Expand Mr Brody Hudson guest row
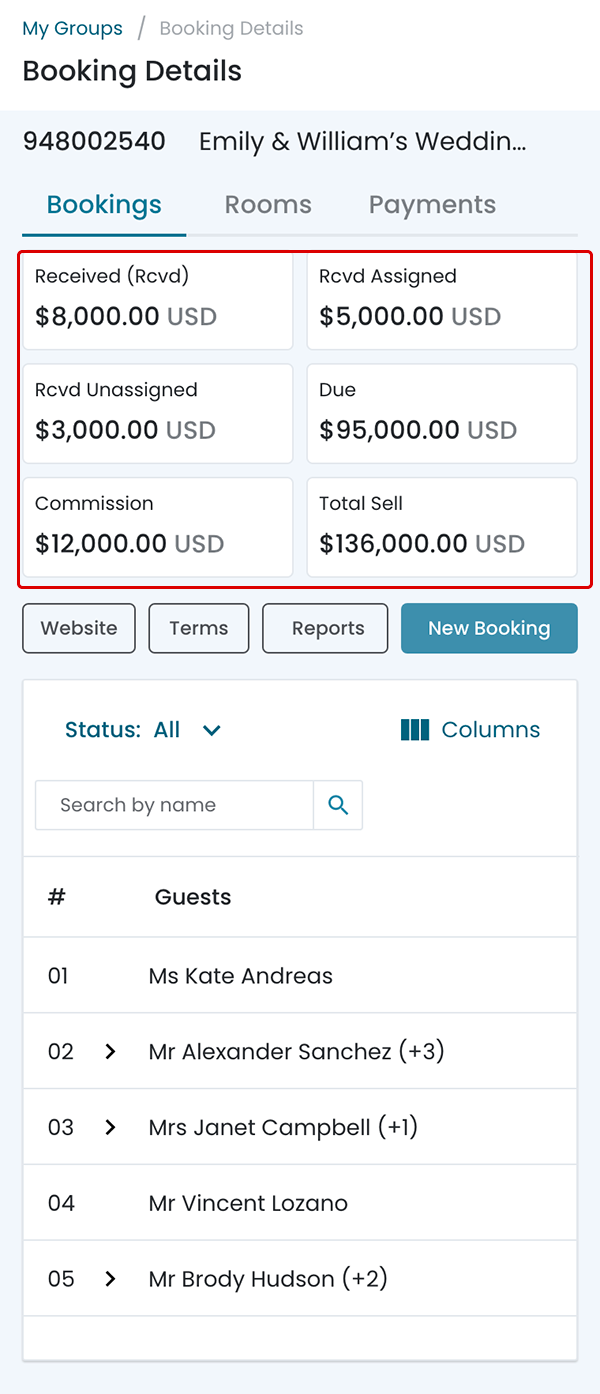 click(x=111, y=1279)
